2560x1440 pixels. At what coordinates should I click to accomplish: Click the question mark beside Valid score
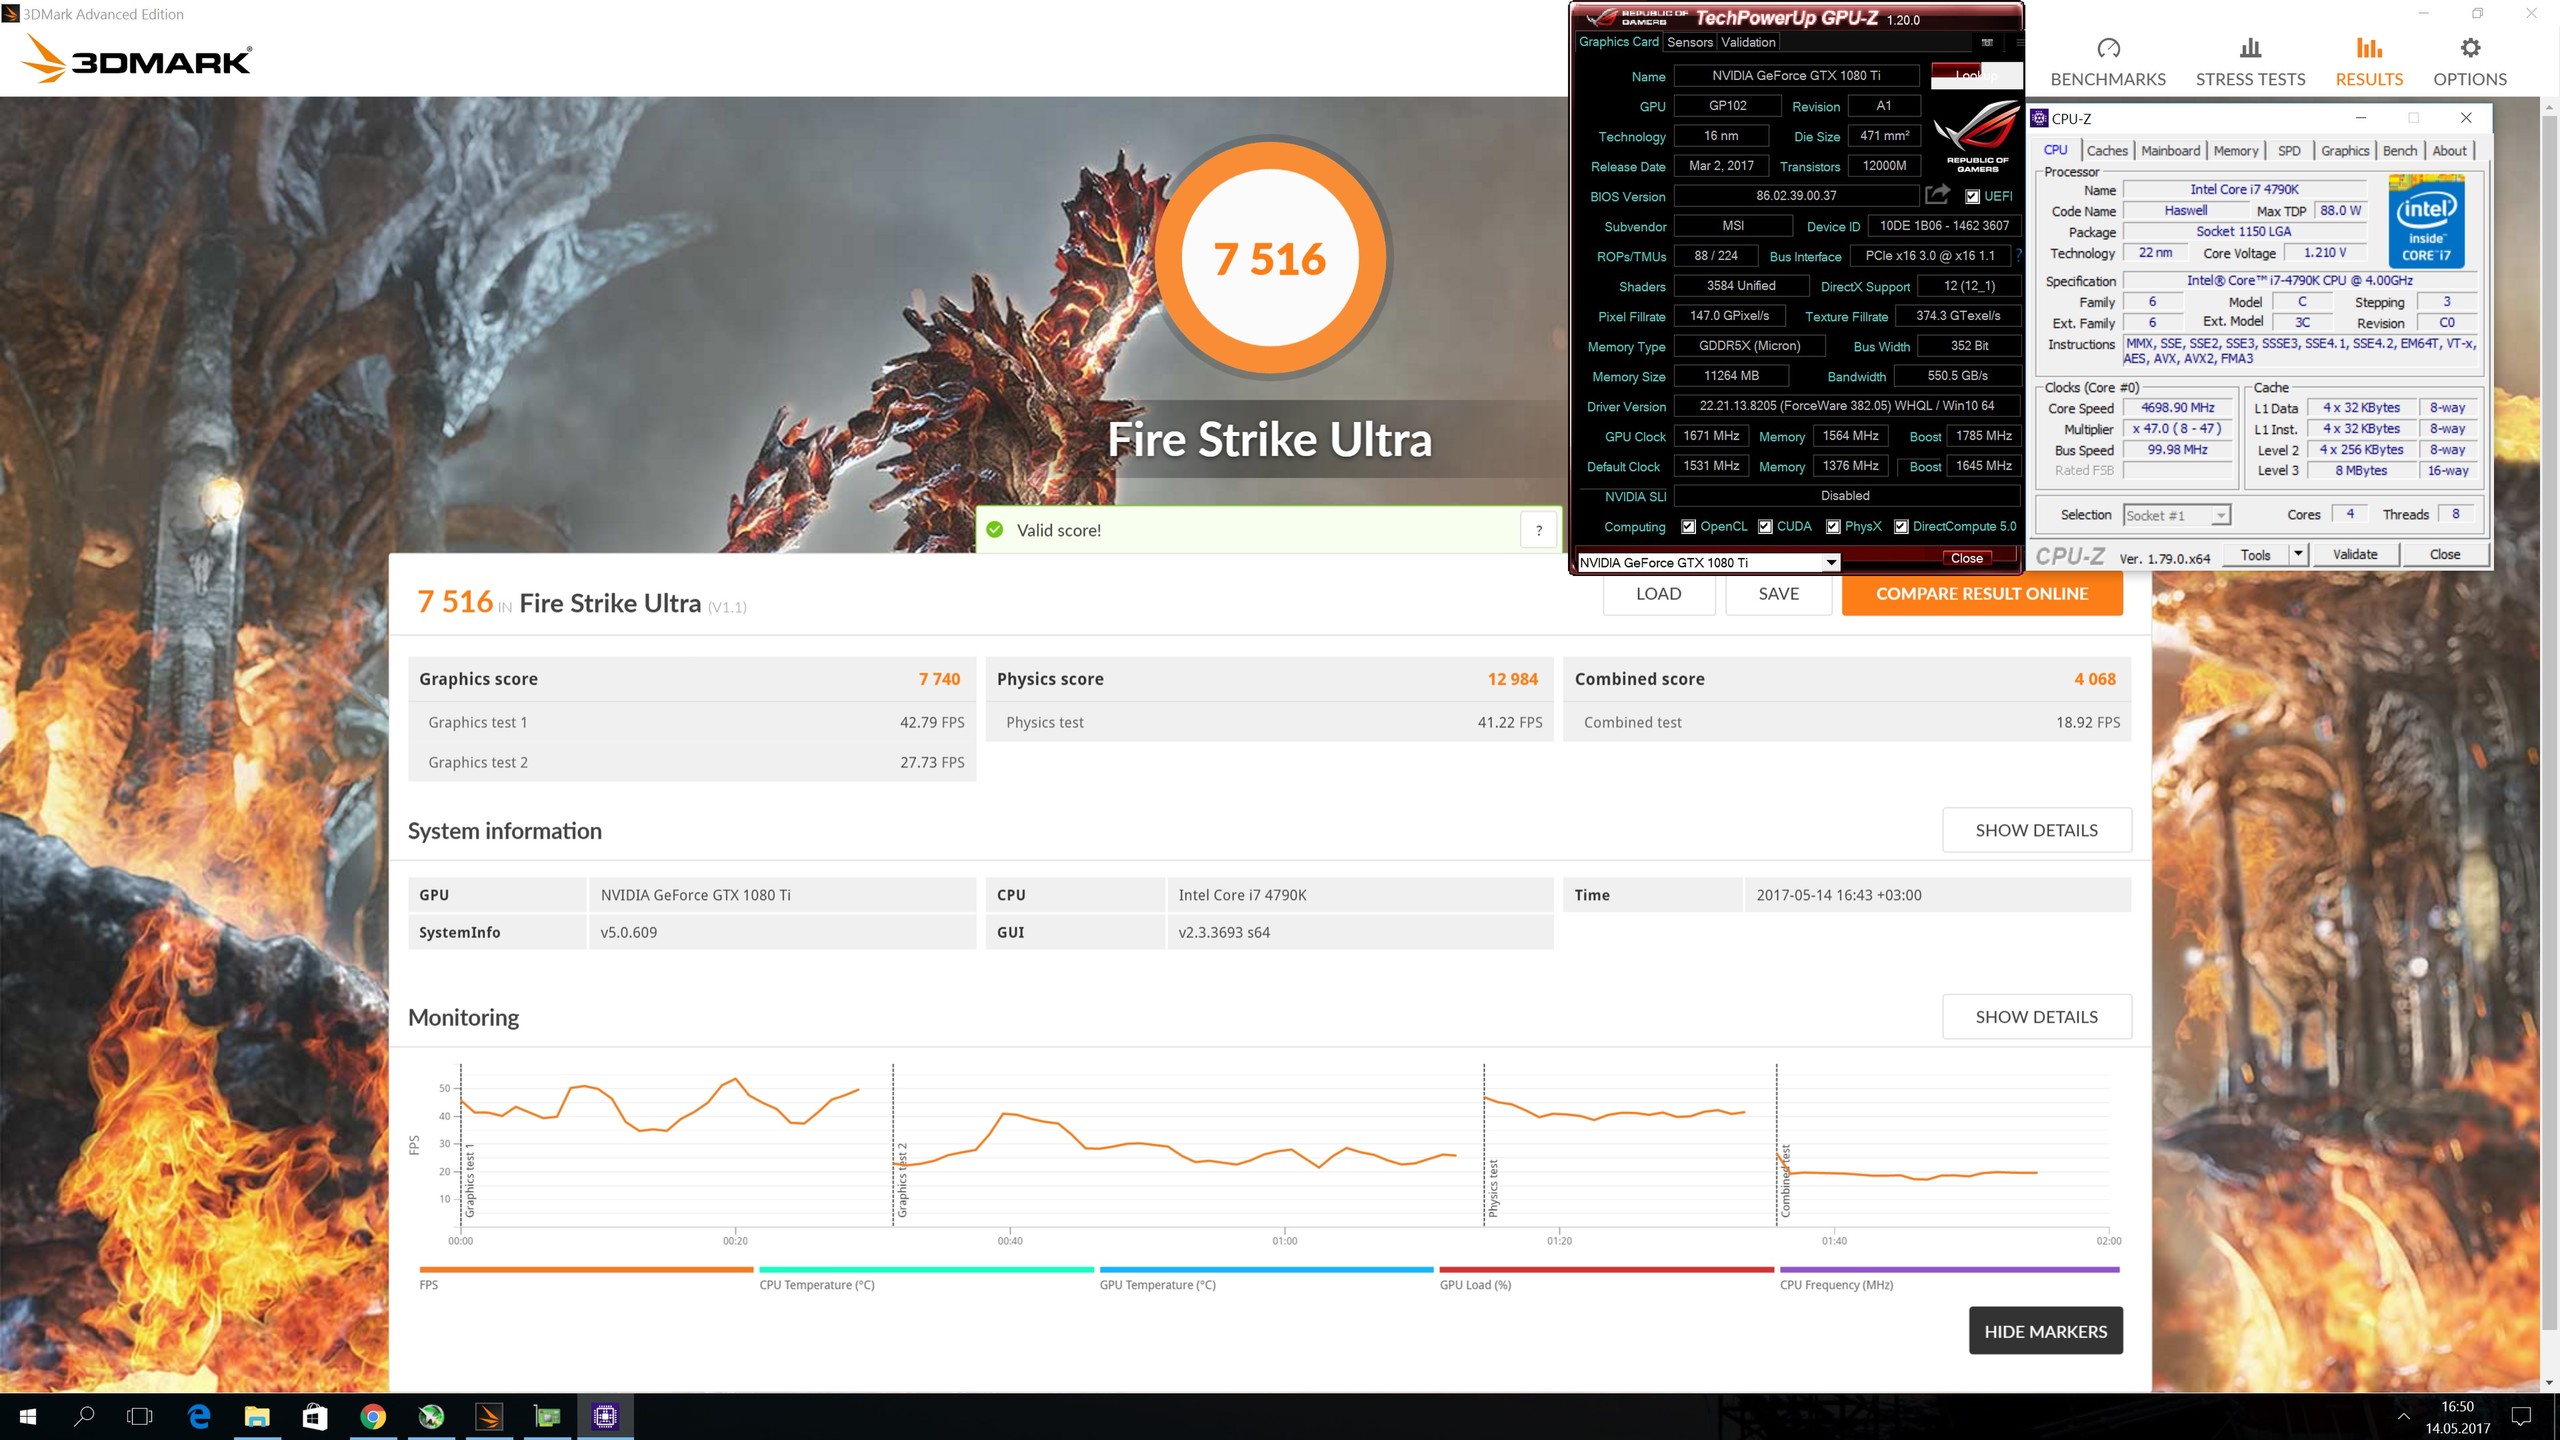(x=1539, y=530)
